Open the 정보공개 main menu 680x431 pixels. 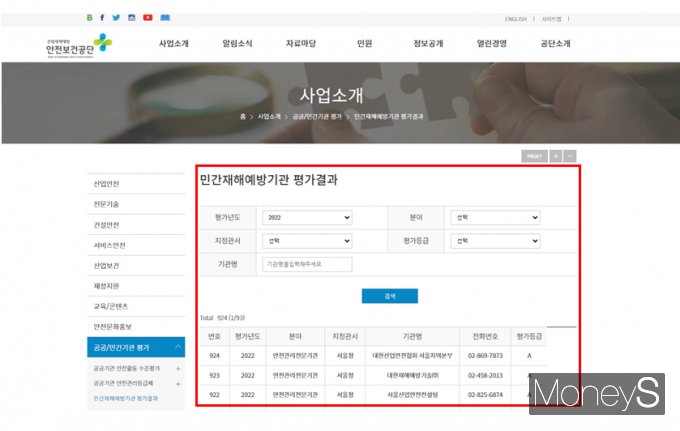tap(428, 43)
